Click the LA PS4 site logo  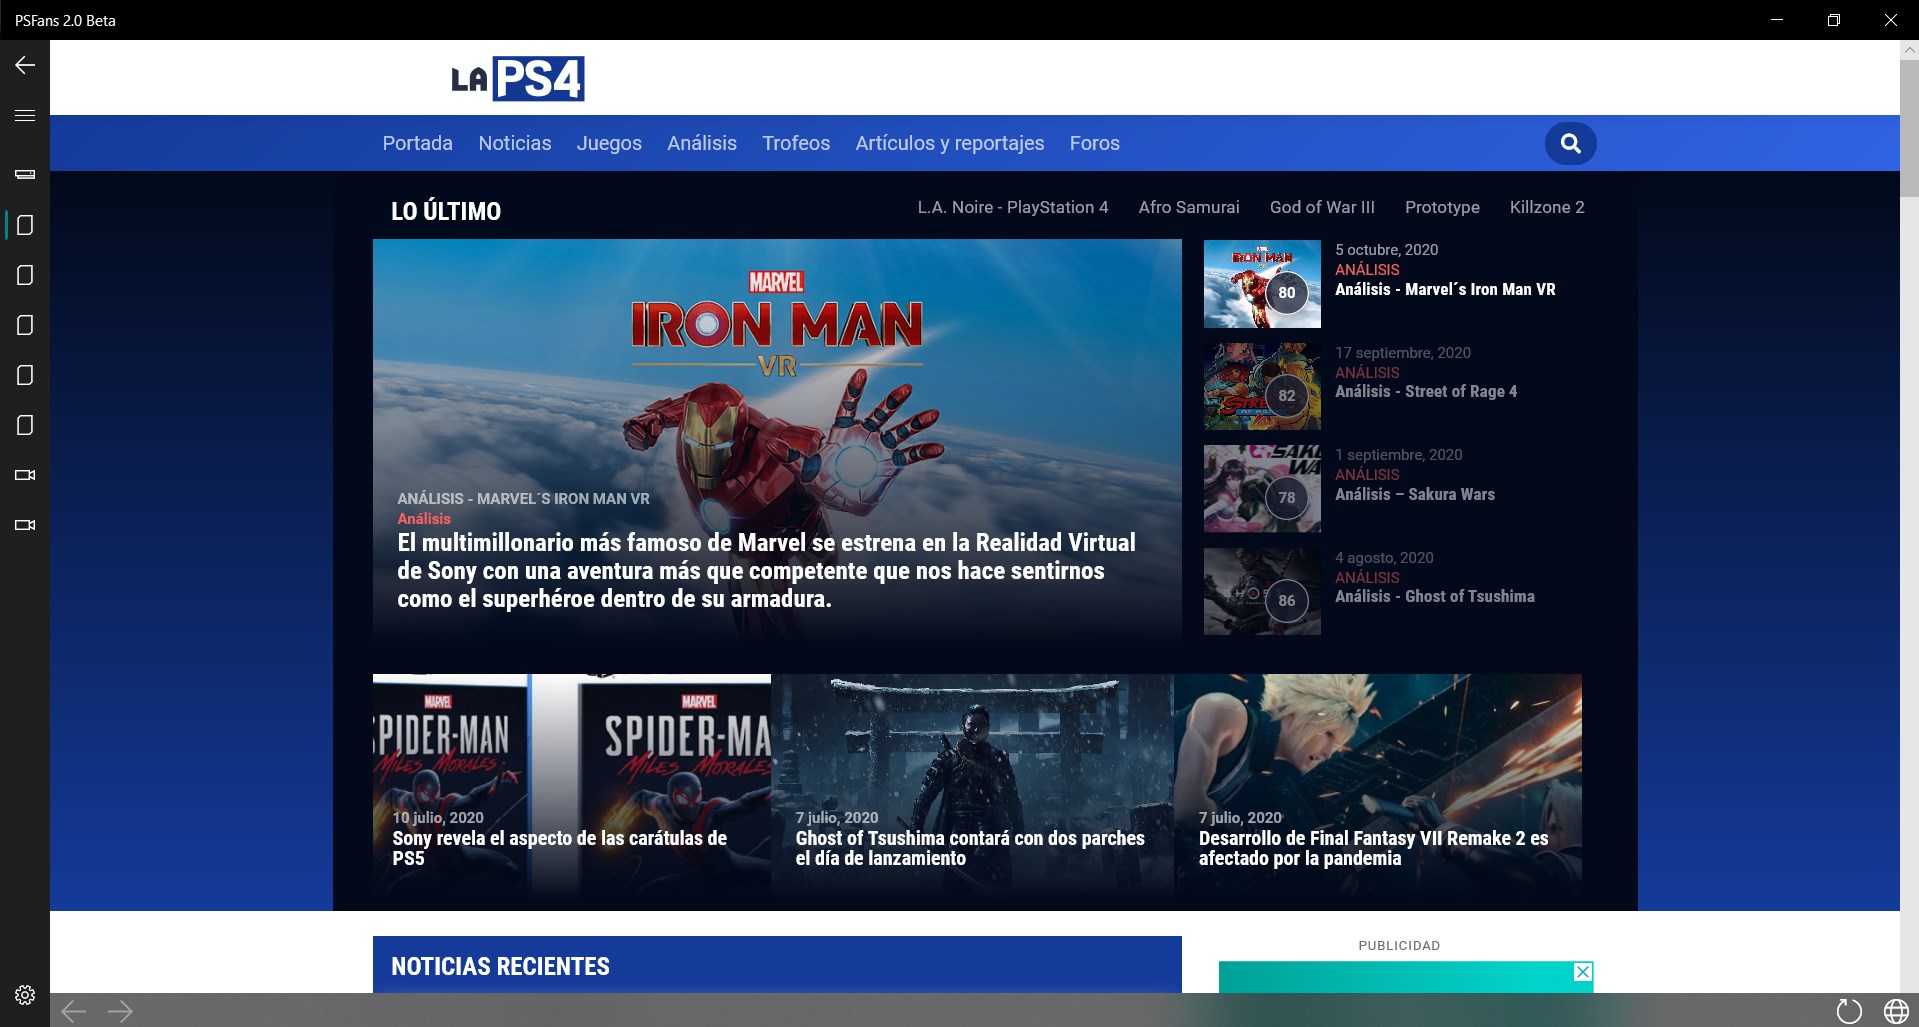click(517, 78)
